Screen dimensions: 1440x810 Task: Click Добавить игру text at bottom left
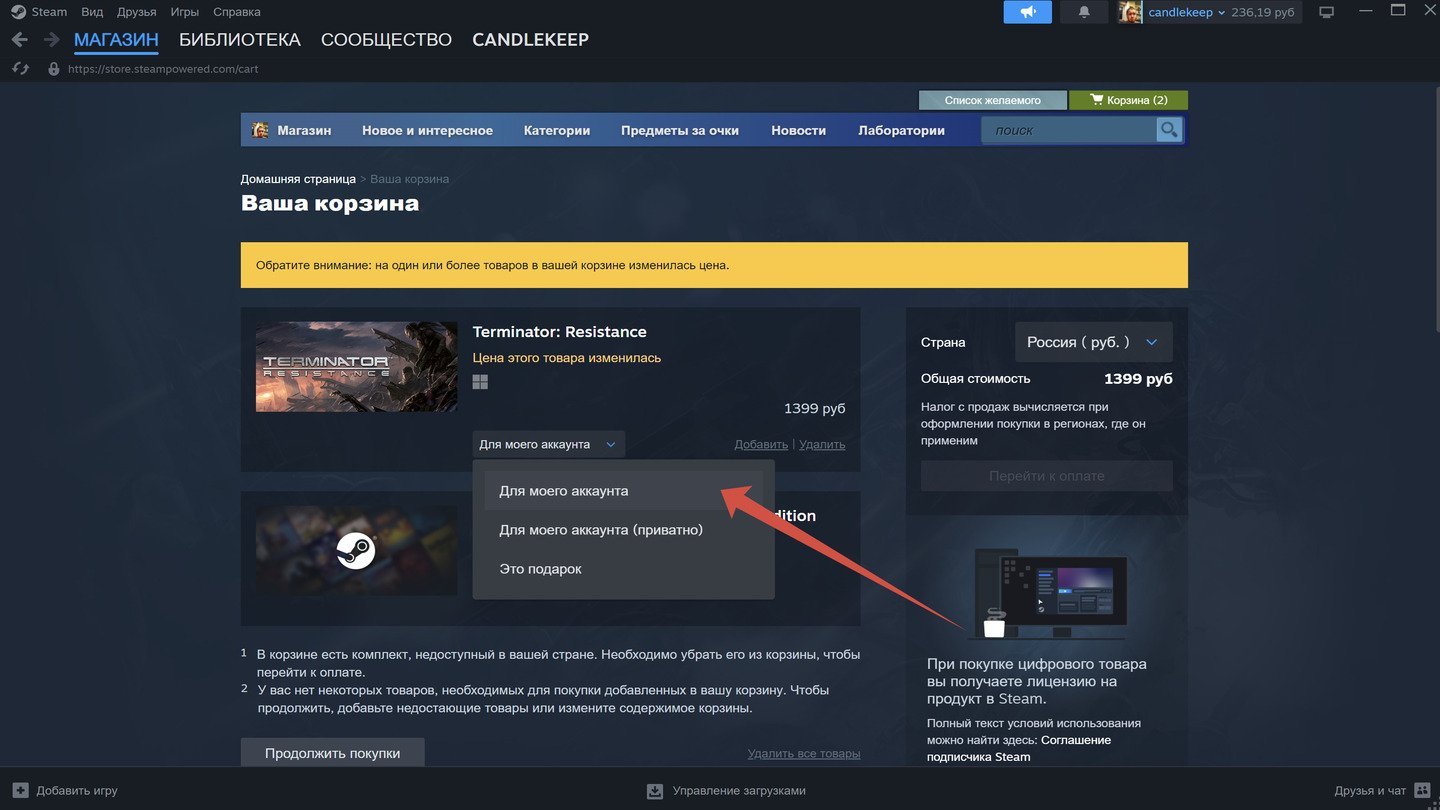coord(77,790)
